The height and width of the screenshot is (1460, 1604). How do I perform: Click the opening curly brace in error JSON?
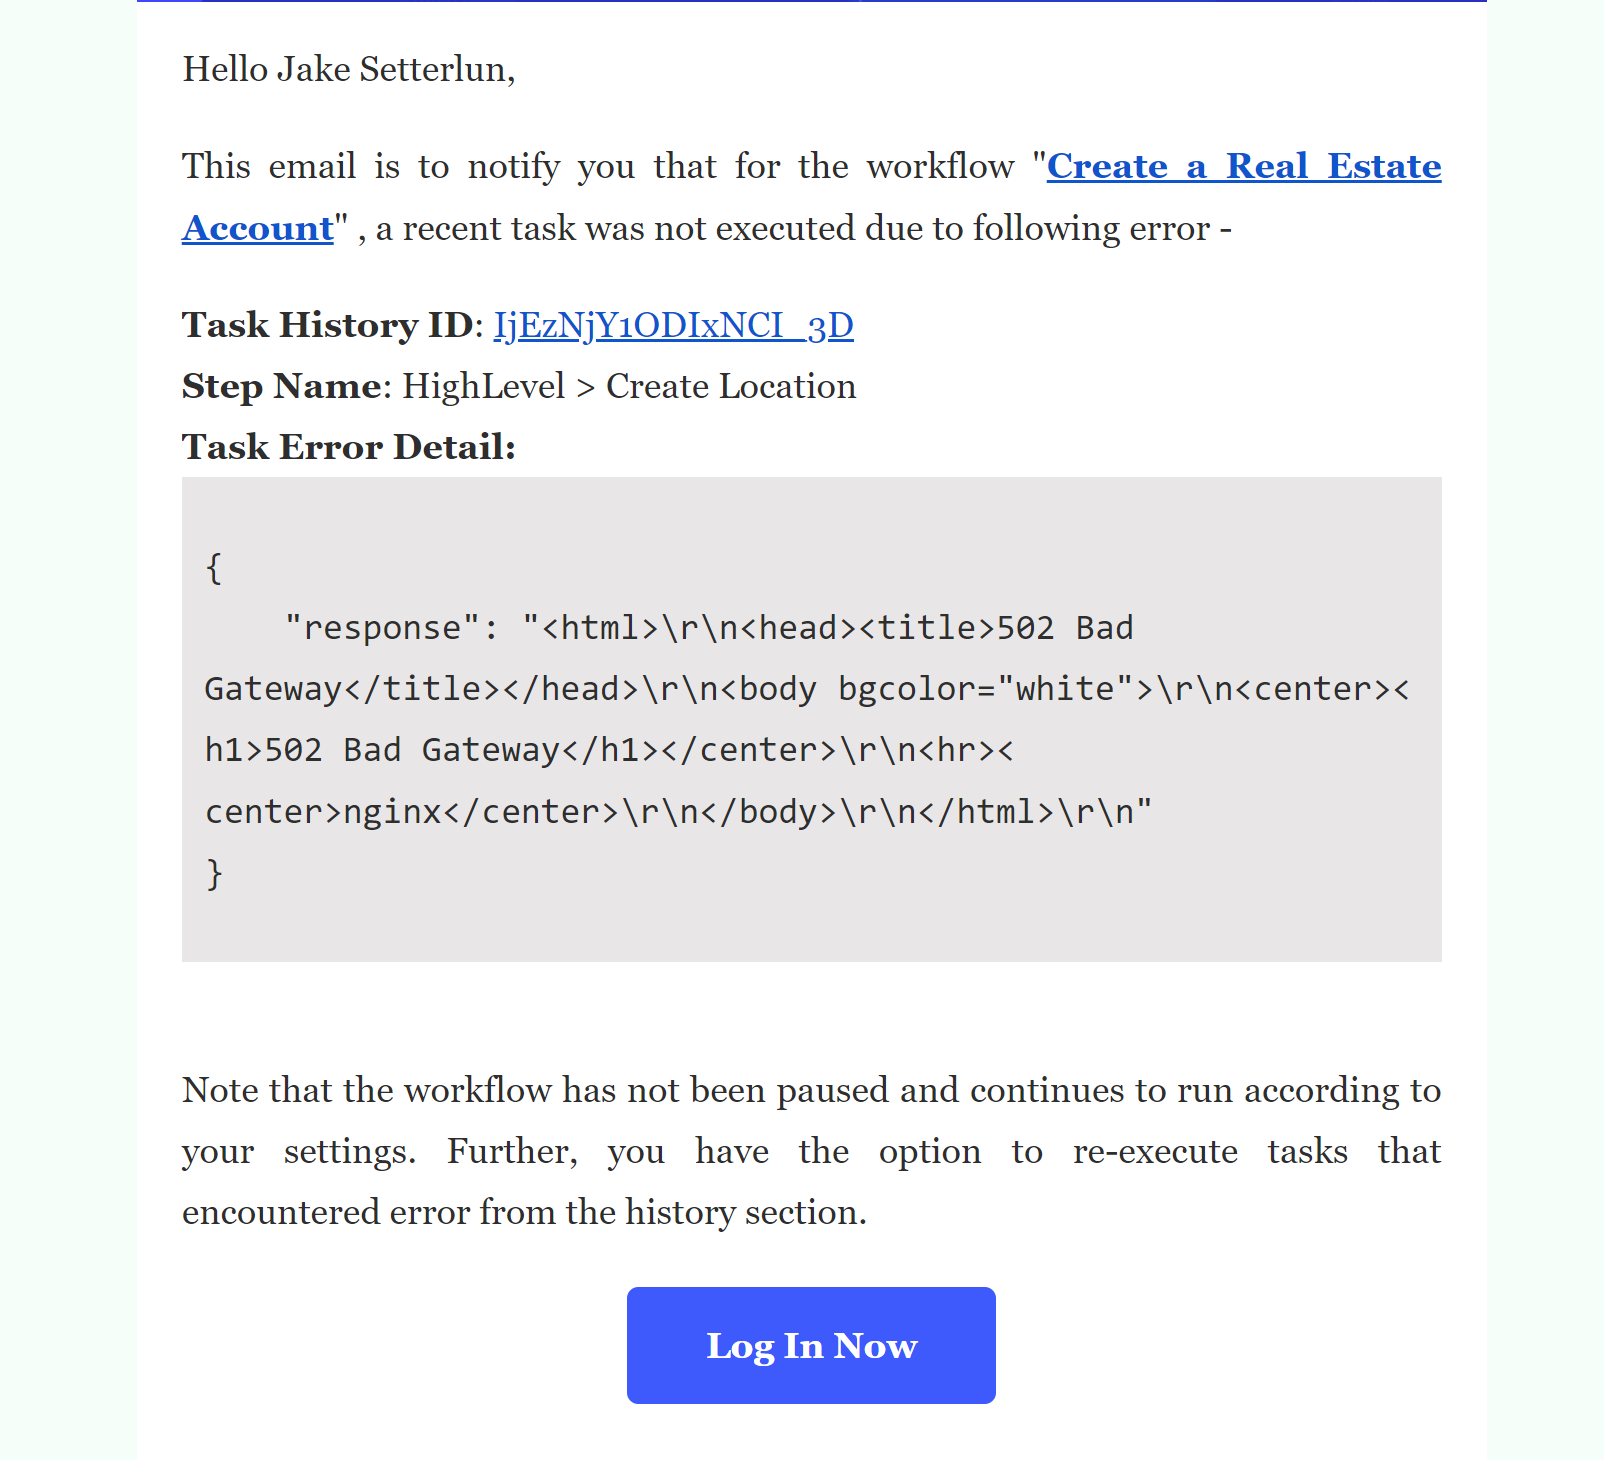(x=213, y=567)
